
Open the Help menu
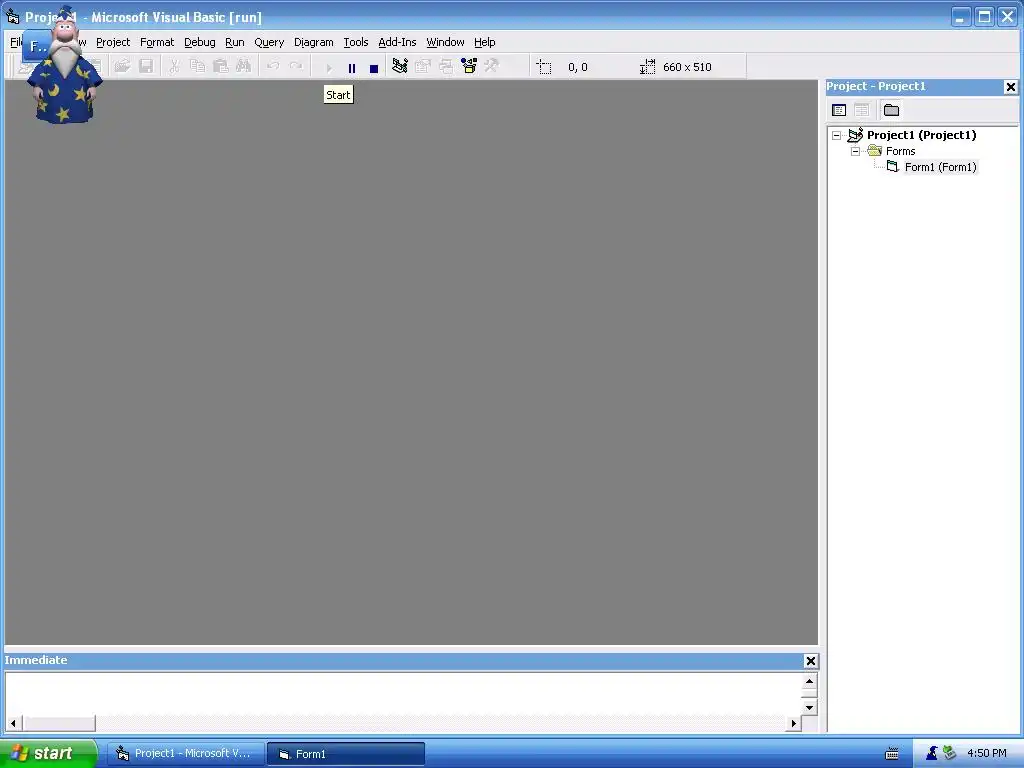click(x=485, y=42)
